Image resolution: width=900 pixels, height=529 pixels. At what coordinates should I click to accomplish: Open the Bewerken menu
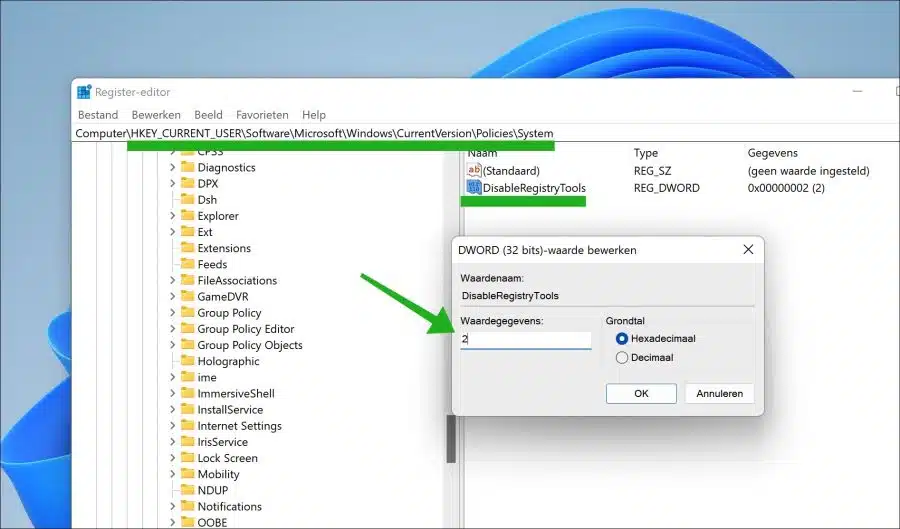[x=156, y=115]
